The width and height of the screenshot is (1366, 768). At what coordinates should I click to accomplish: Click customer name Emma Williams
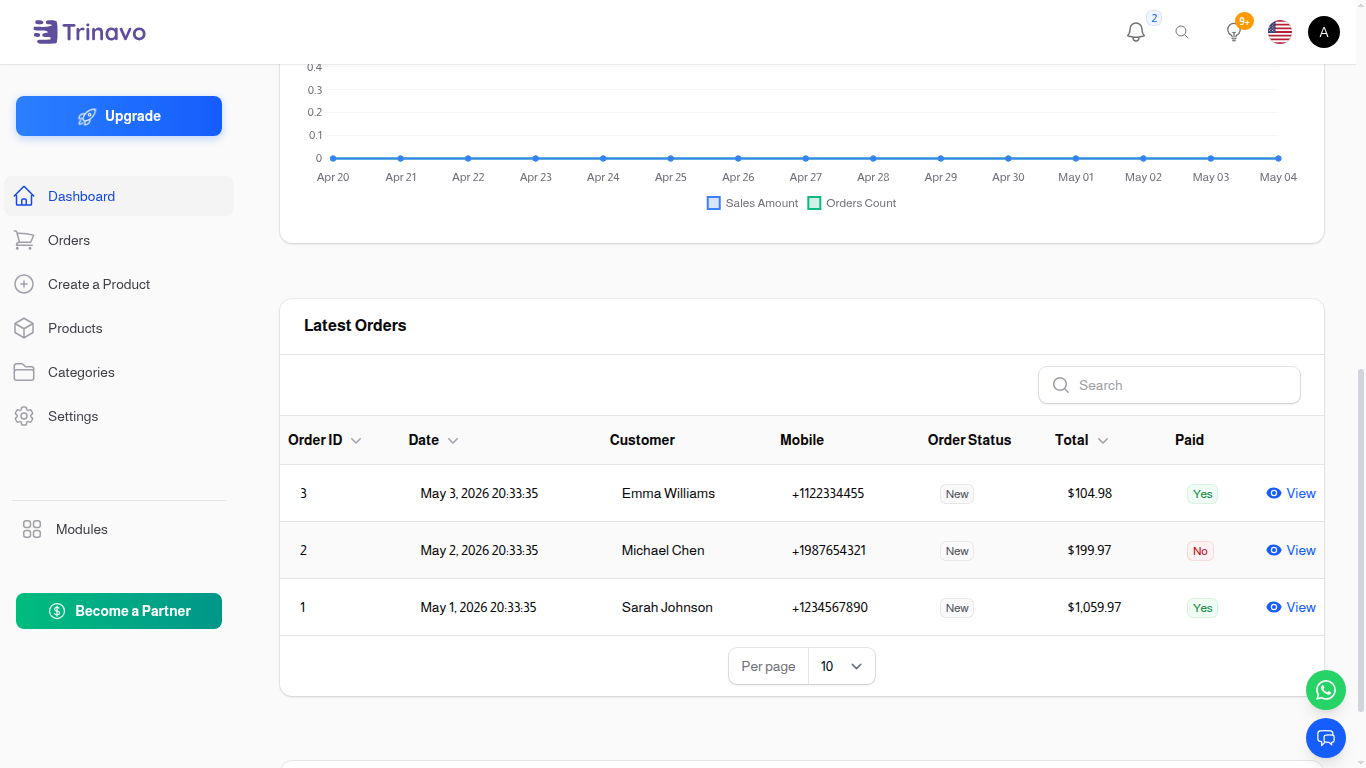click(x=668, y=493)
